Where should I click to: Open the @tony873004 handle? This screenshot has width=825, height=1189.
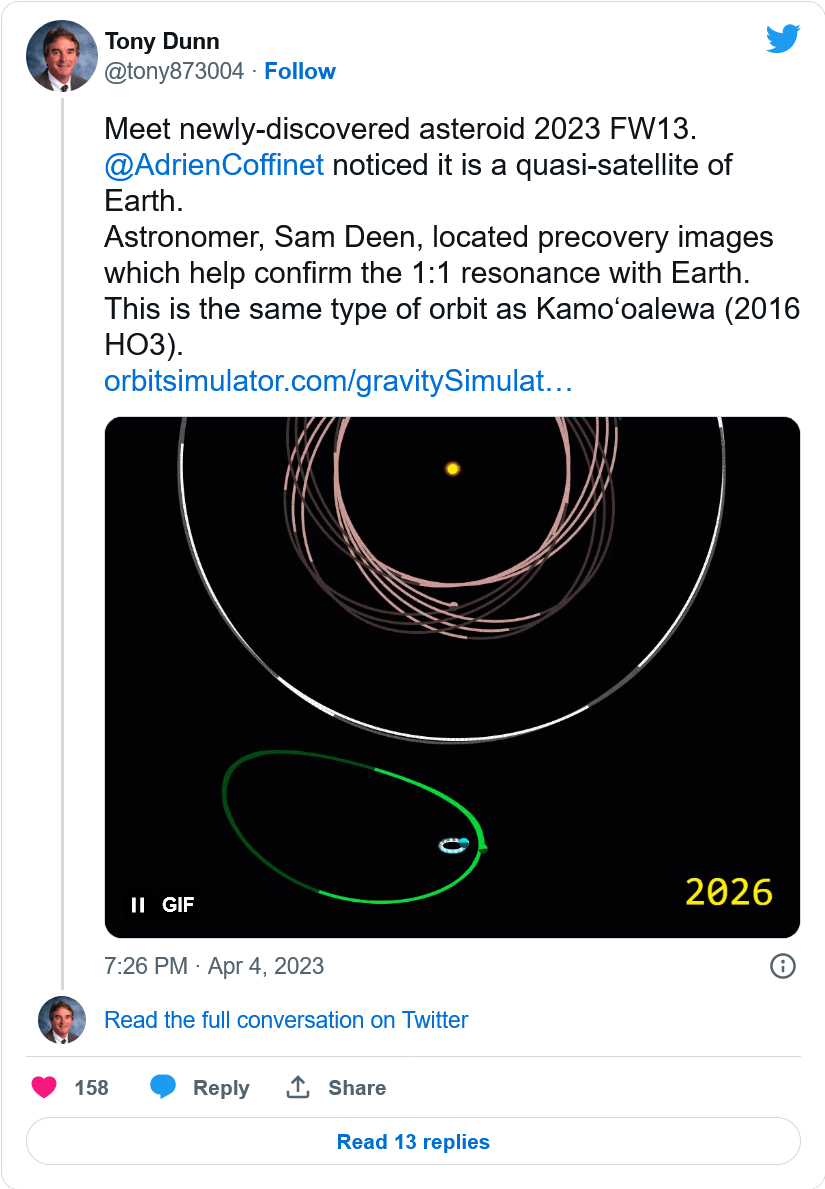[175, 71]
